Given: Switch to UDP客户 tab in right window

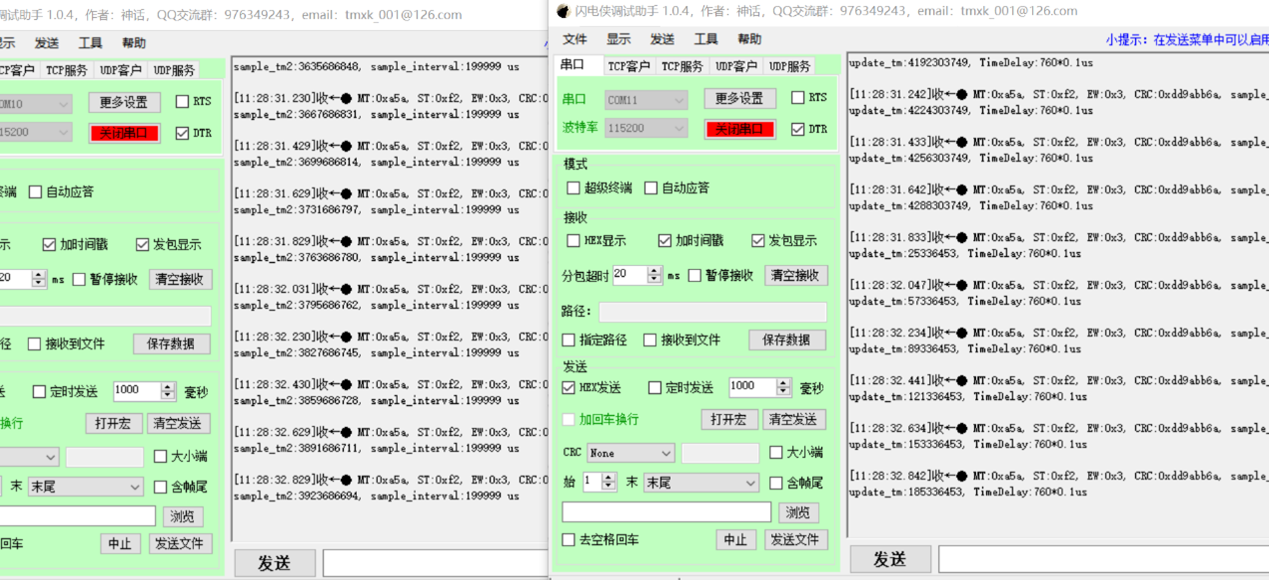Looking at the screenshot, I should pos(736,66).
